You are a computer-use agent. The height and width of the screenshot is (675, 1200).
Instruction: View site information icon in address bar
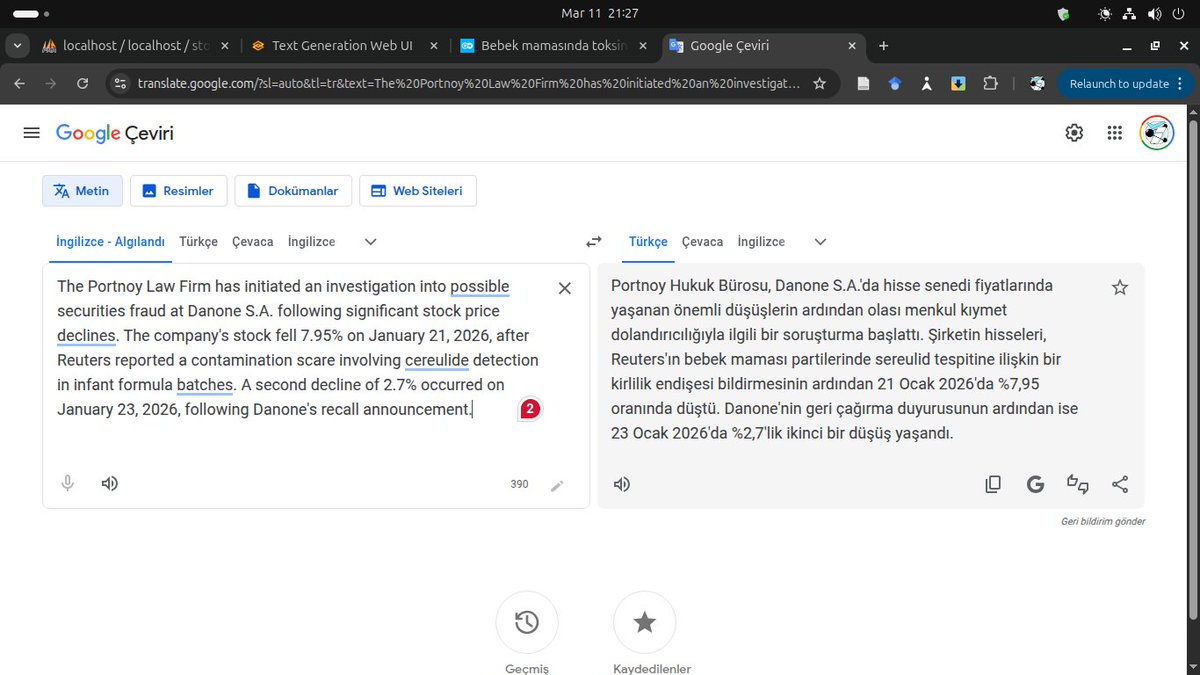(x=120, y=84)
